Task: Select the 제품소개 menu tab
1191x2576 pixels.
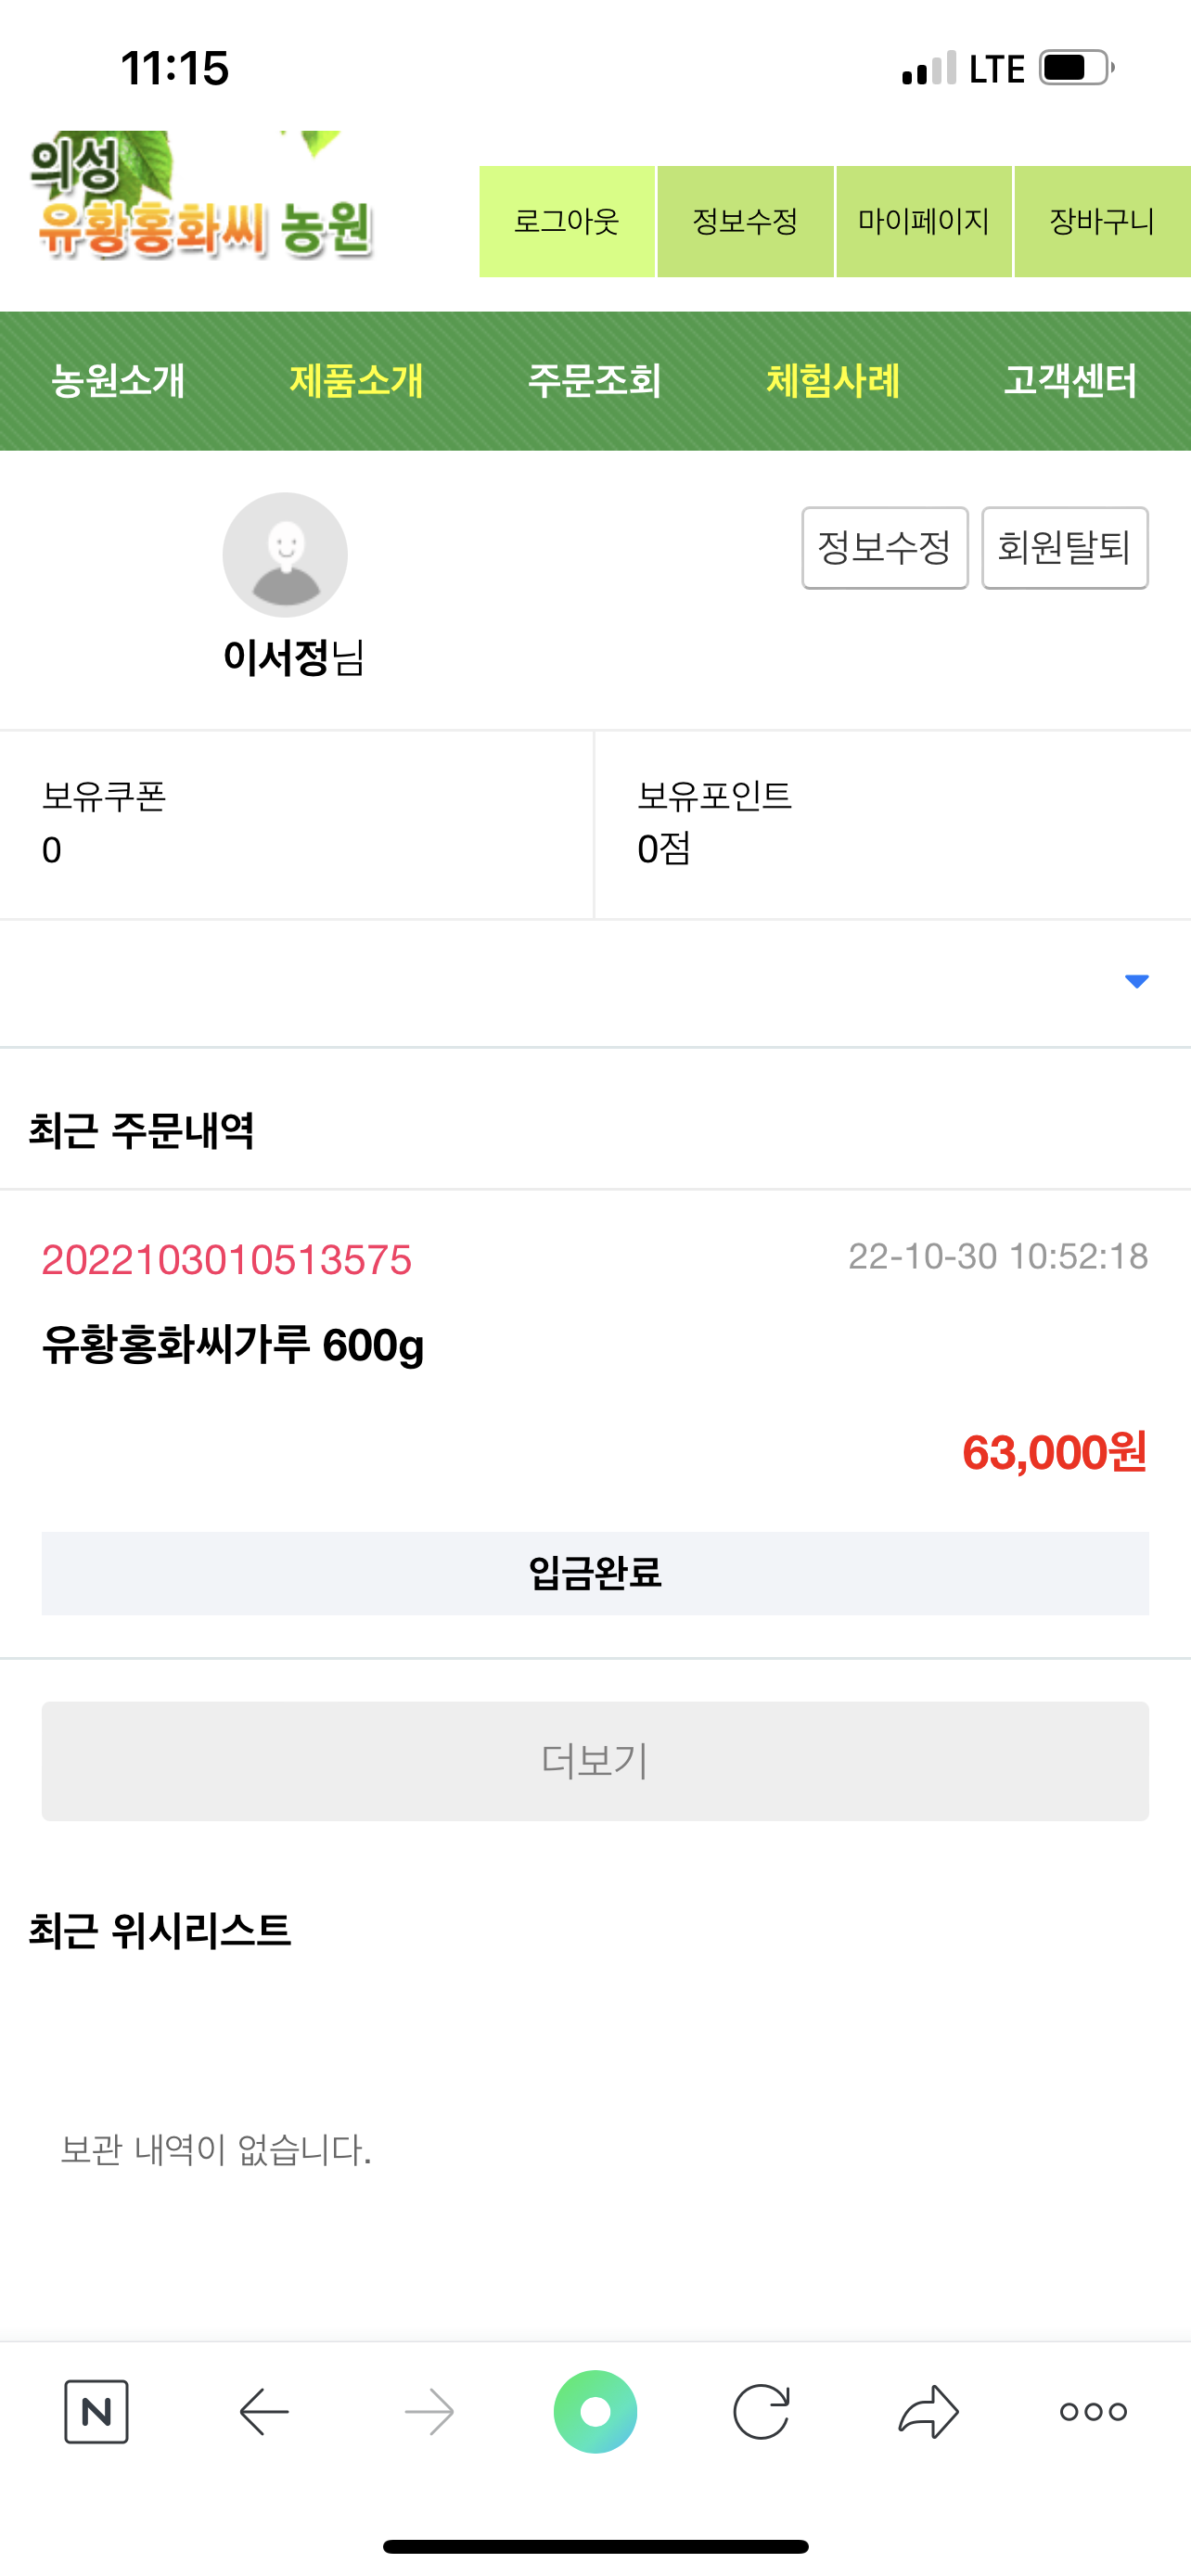Action: pyautogui.click(x=357, y=381)
